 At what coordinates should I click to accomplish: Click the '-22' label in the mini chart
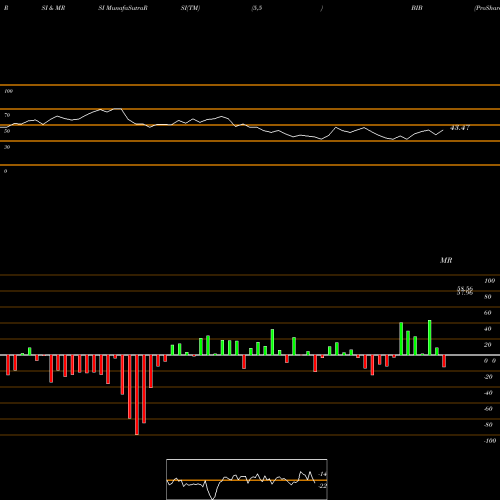(323, 486)
